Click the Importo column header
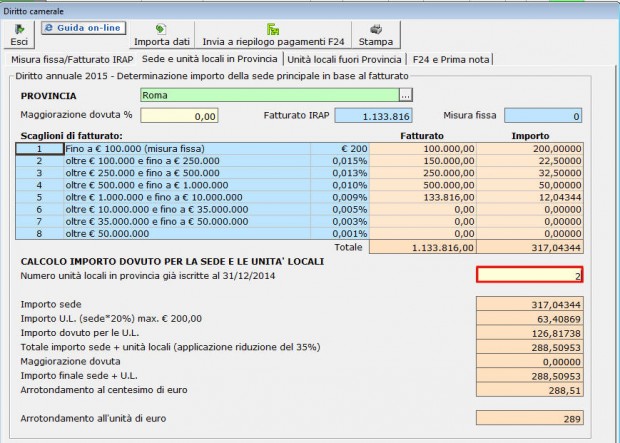 pos(530,136)
